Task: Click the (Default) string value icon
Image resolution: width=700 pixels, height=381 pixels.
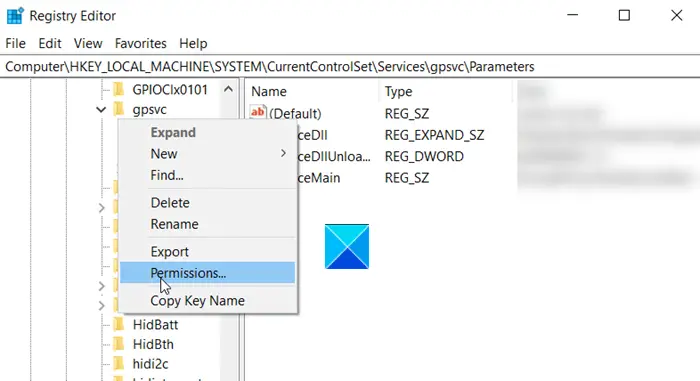Action: (x=258, y=113)
